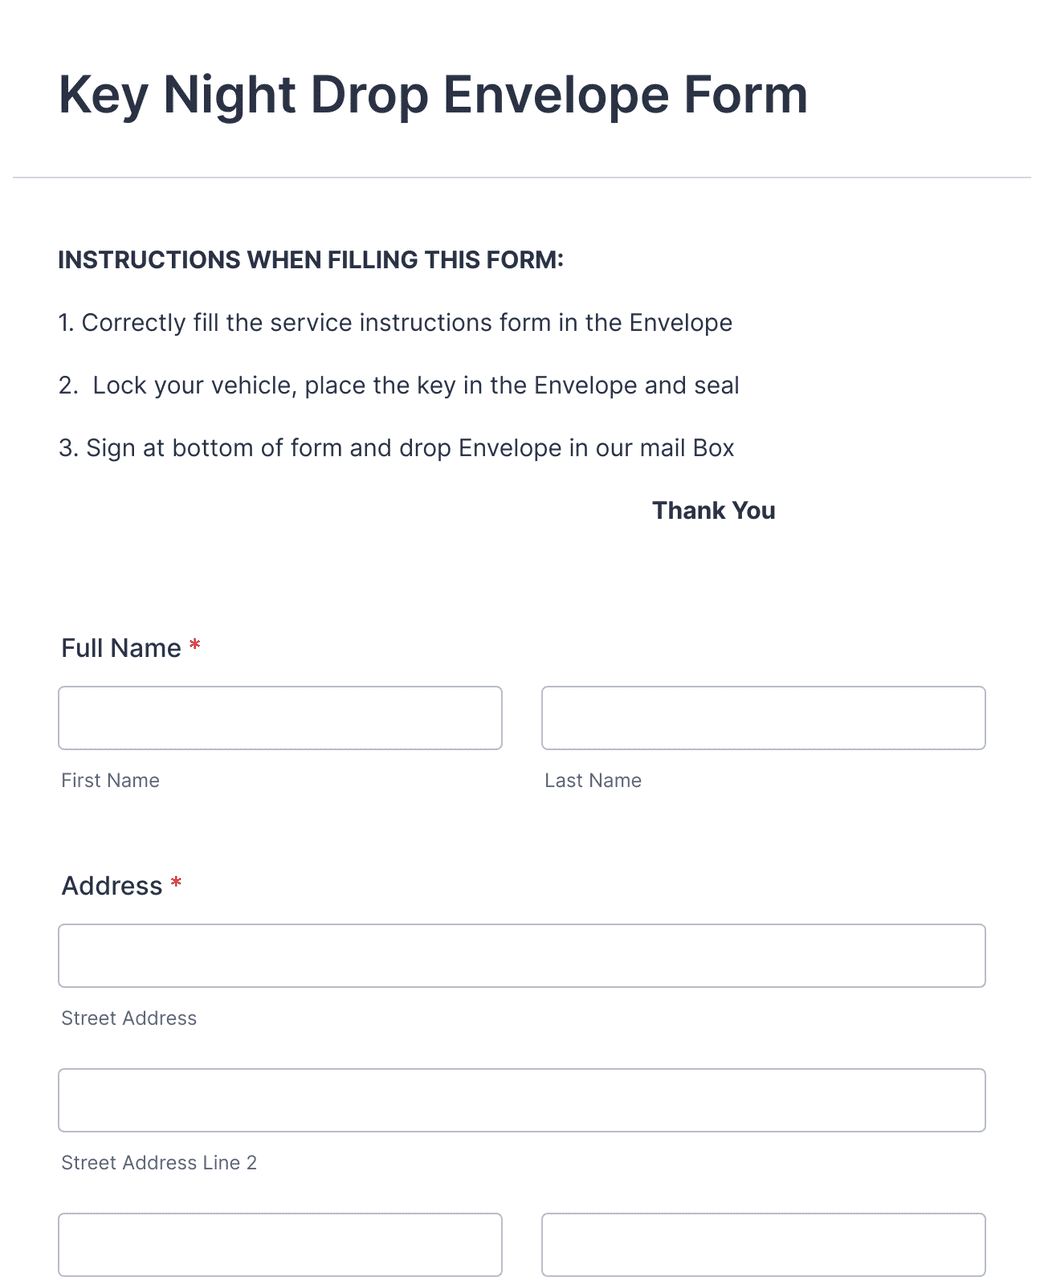Image resolution: width=1044 pixels, height=1285 pixels.
Task: Click the Key Night Drop Envelope Form title
Action: 433,94
